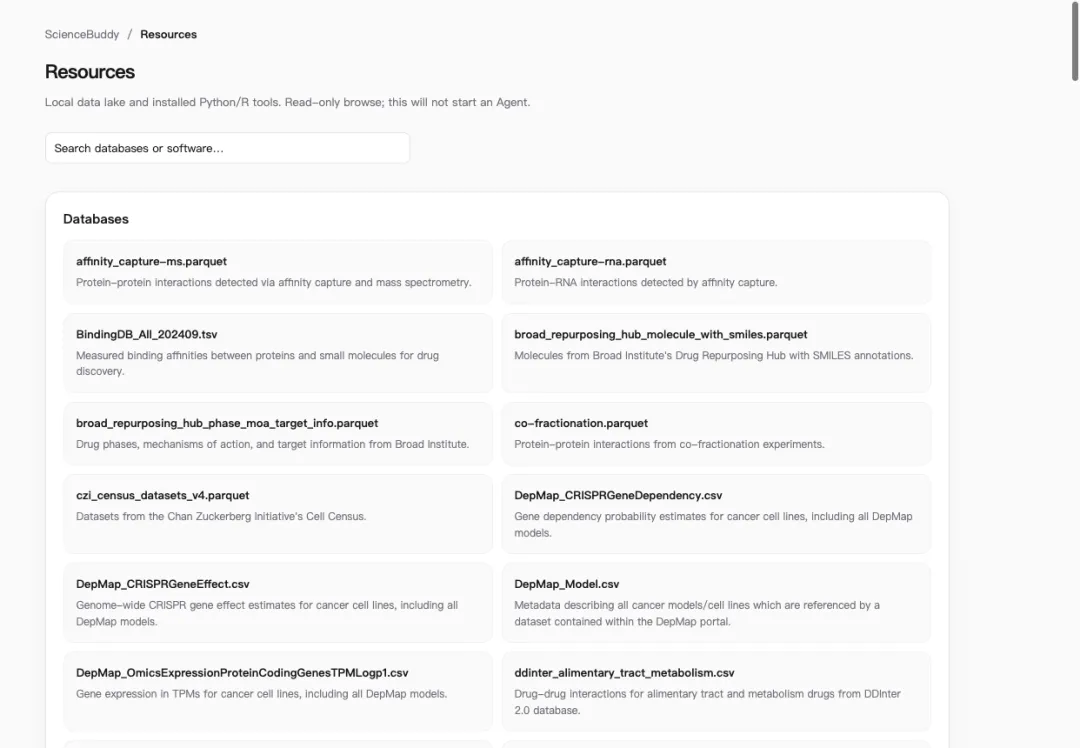Click the ScienceBuddy breadcrumb link
Image resolution: width=1080 pixels, height=748 pixels.
tap(81, 34)
